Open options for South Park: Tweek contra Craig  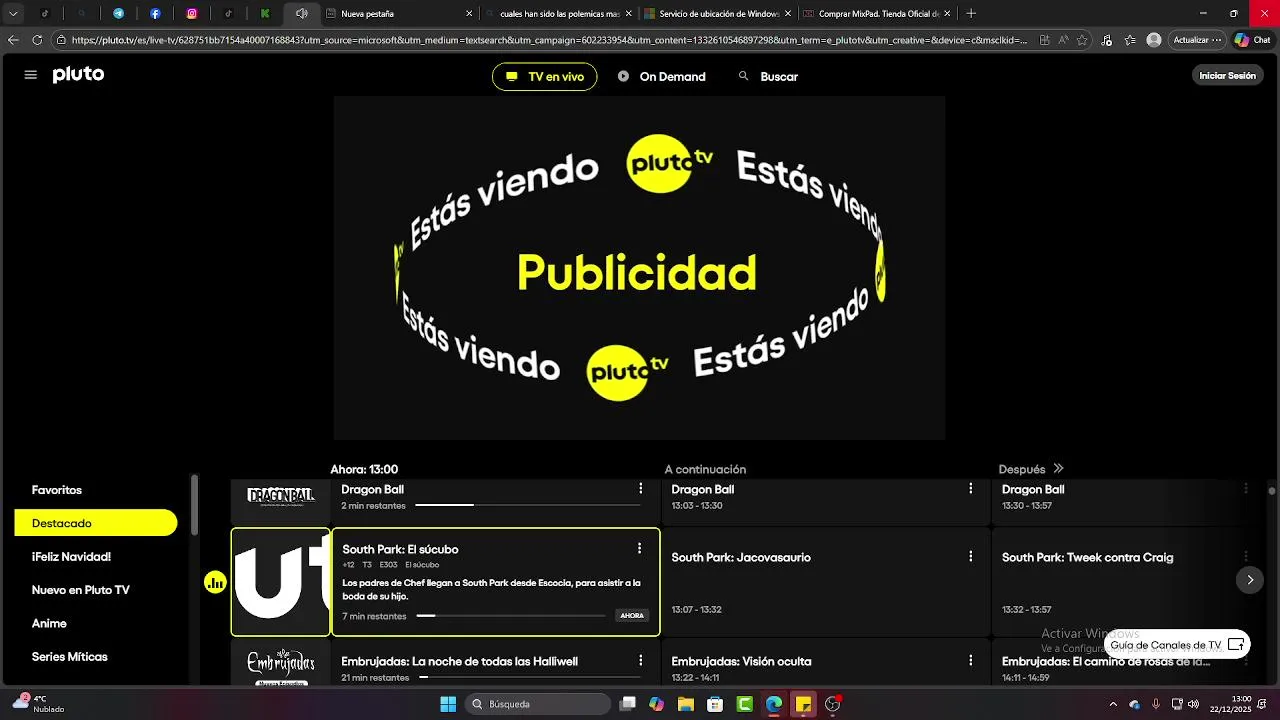click(x=1246, y=556)
